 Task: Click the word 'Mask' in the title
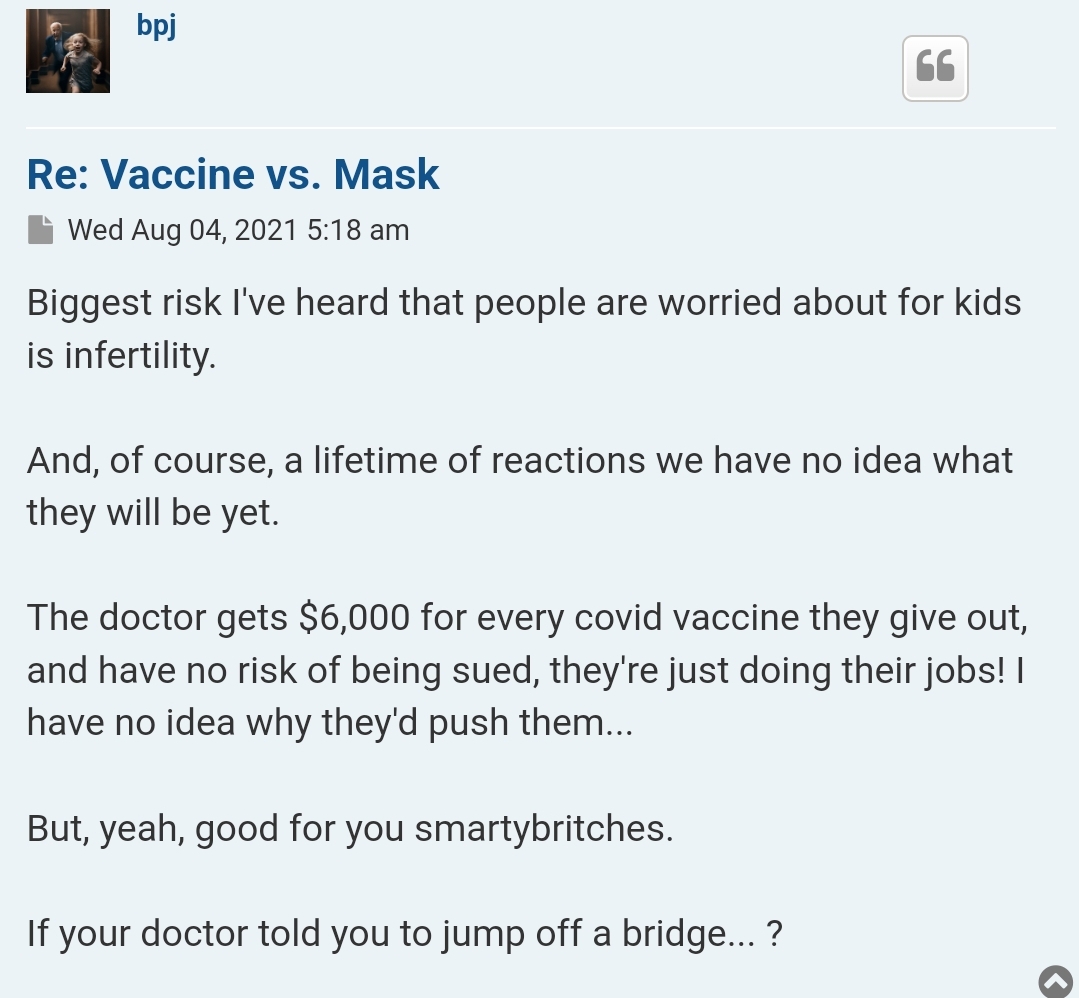coord(386,173)
